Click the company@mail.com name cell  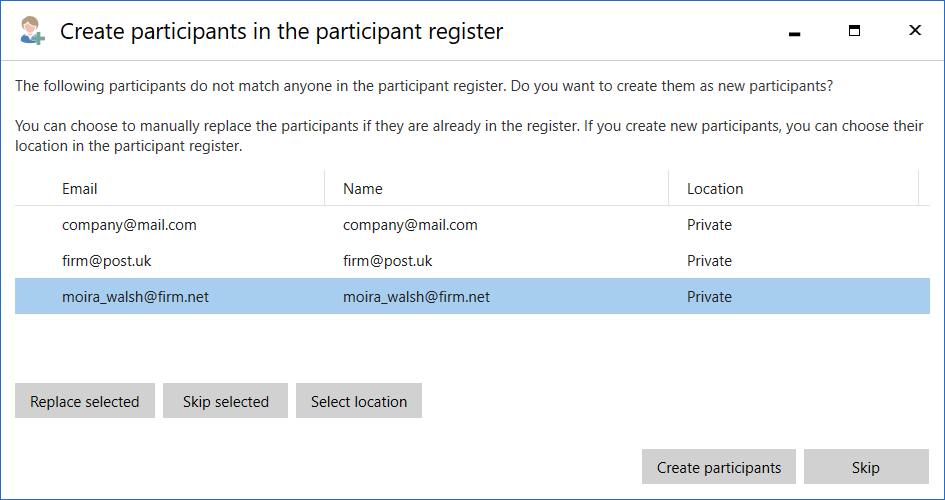(410, 225)
